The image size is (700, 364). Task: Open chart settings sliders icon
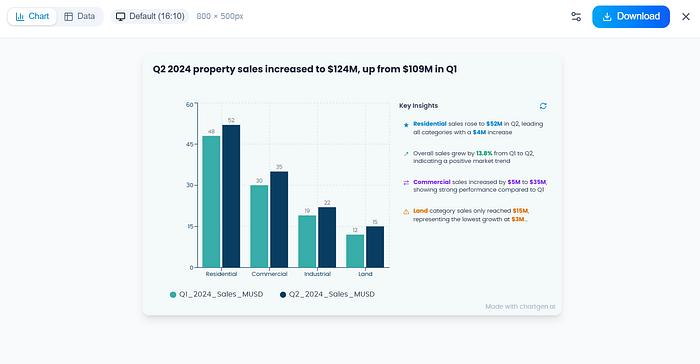(576, 17)
